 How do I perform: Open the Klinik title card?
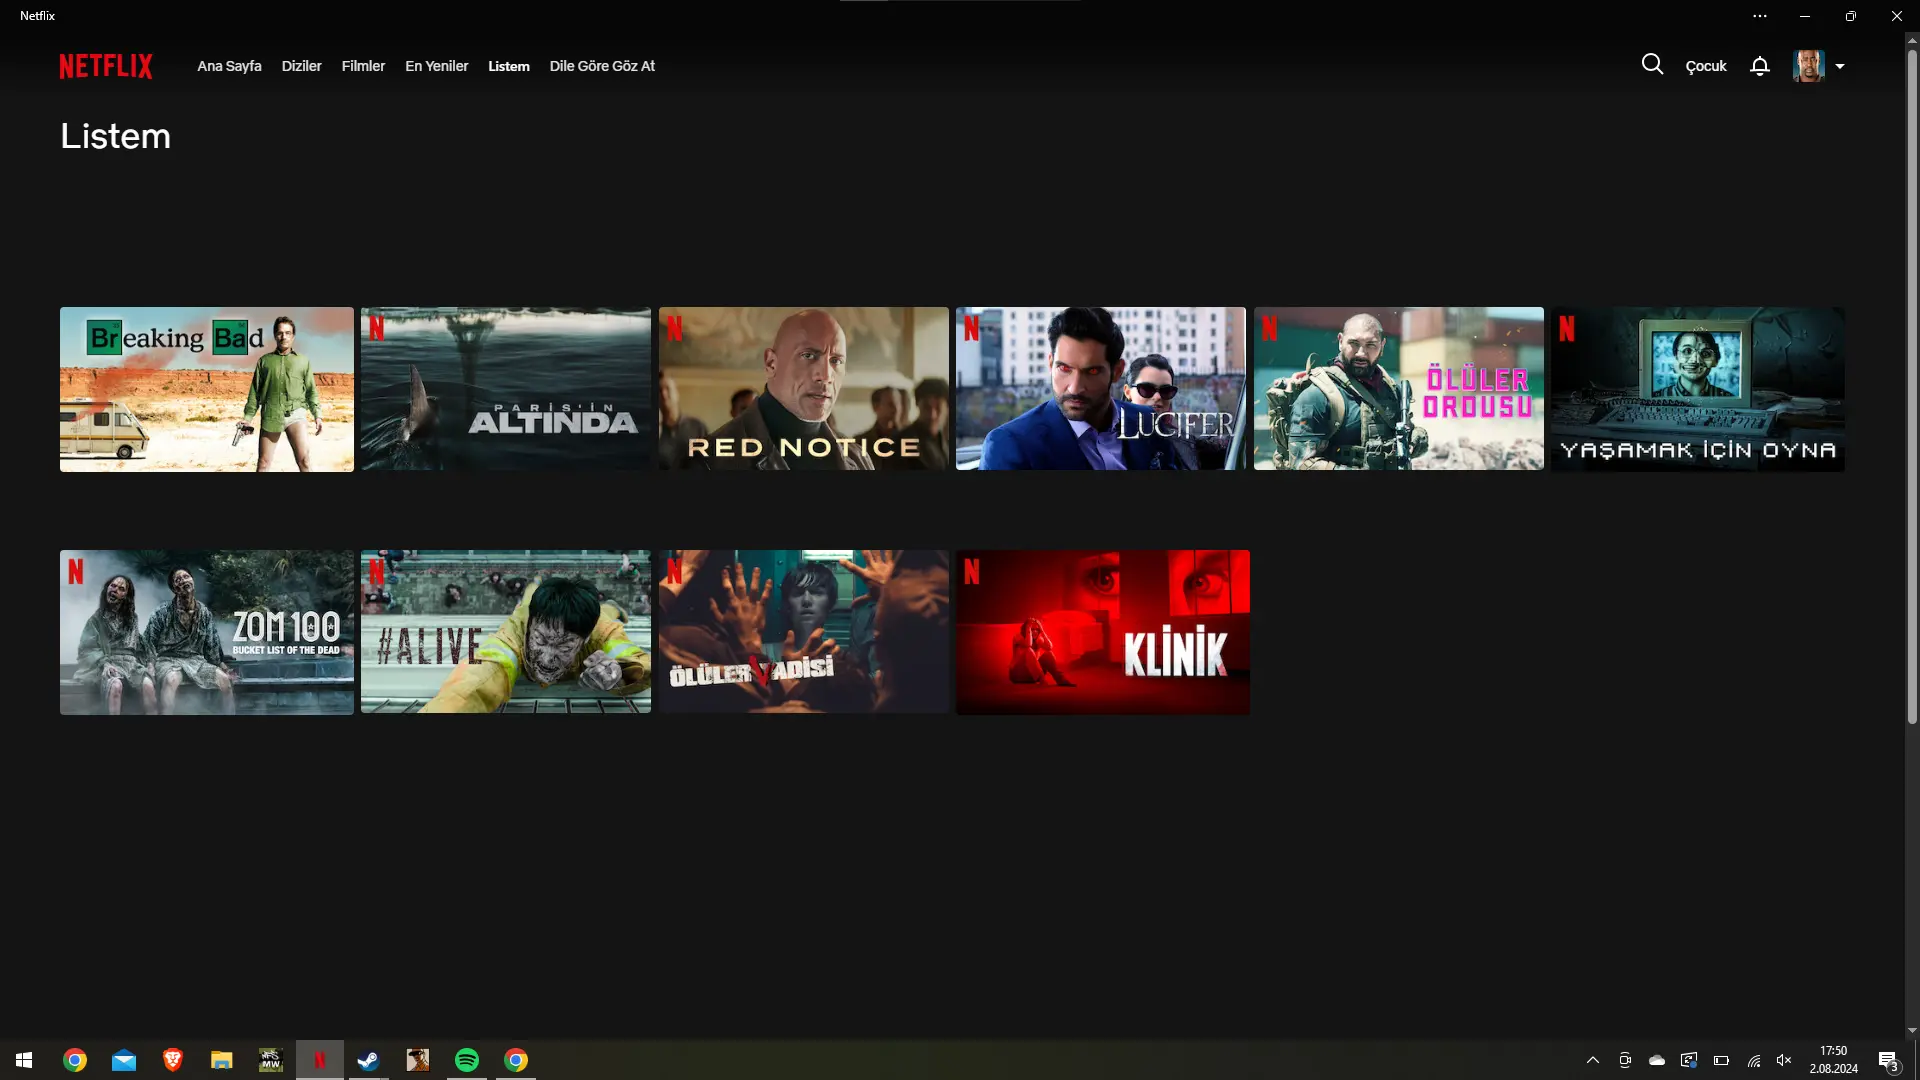click(1103, 632)
